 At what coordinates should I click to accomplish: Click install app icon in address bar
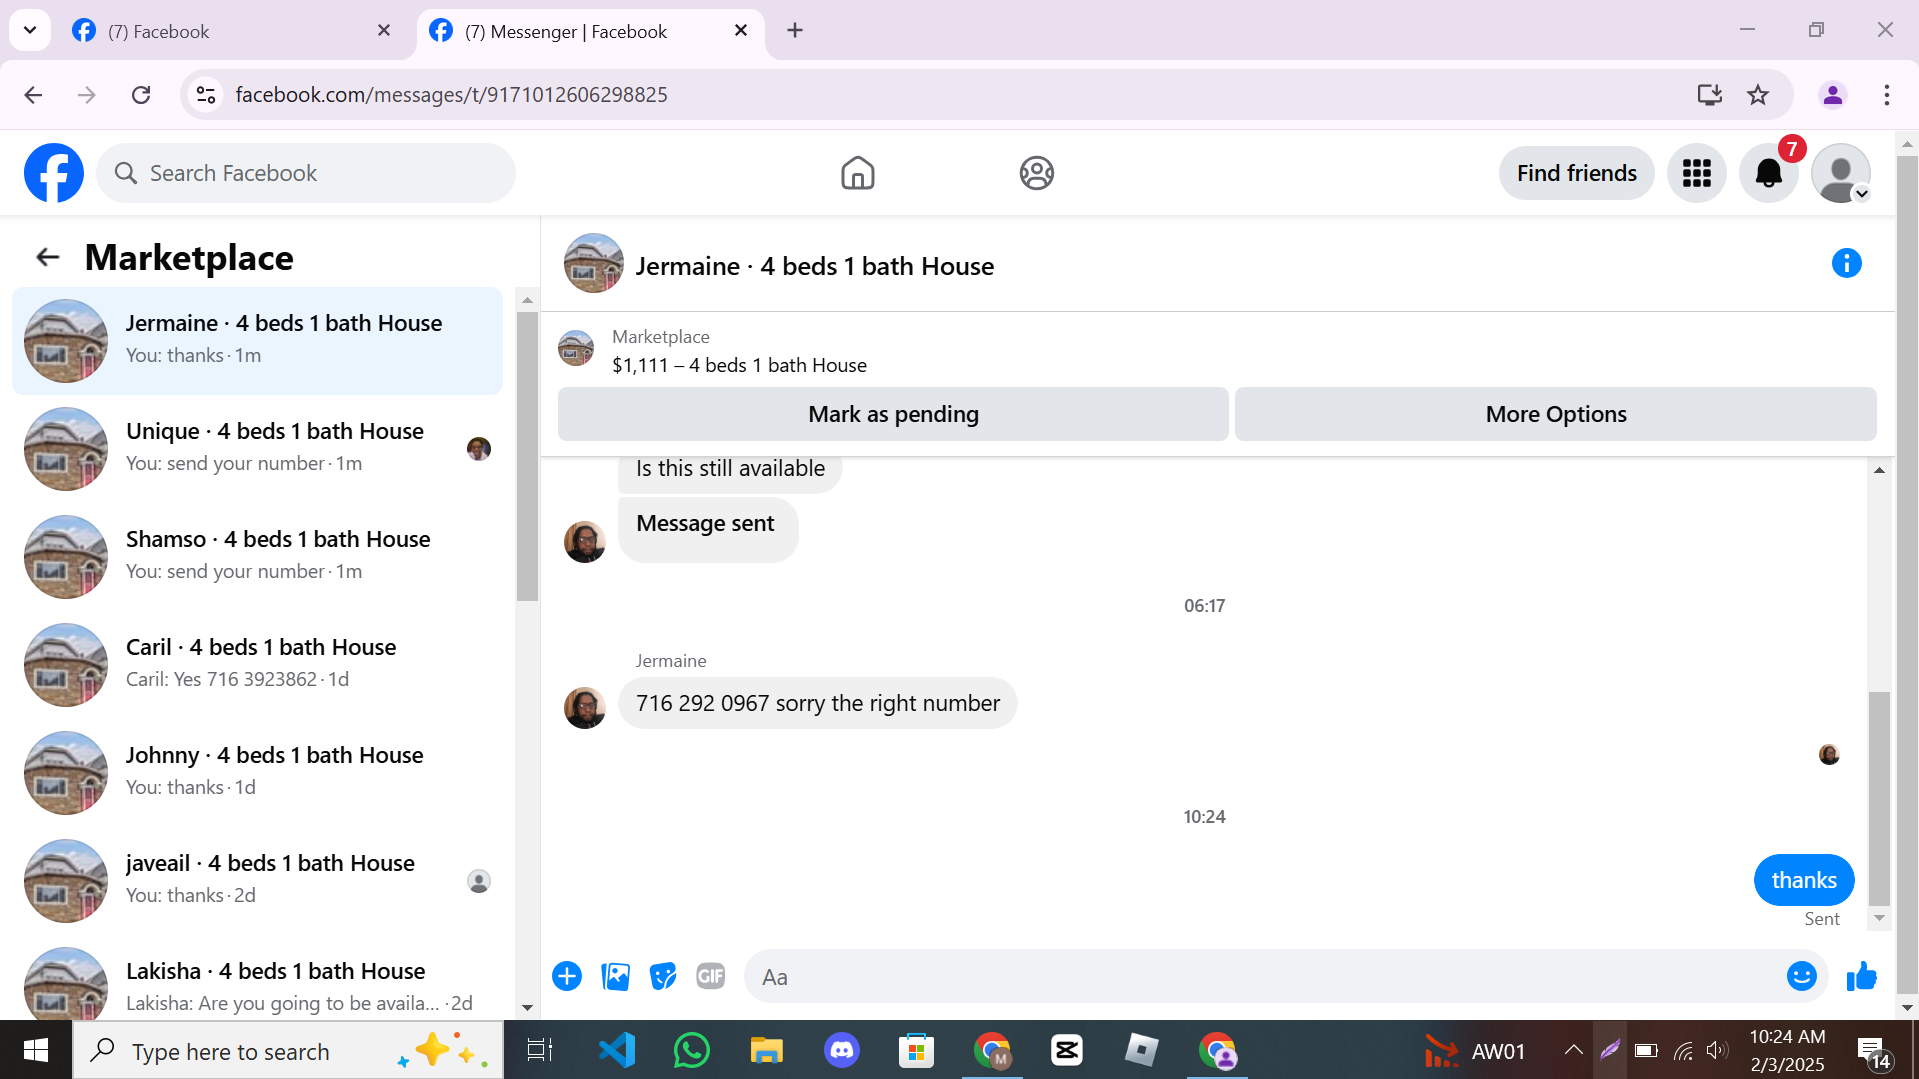point(1709,95)
